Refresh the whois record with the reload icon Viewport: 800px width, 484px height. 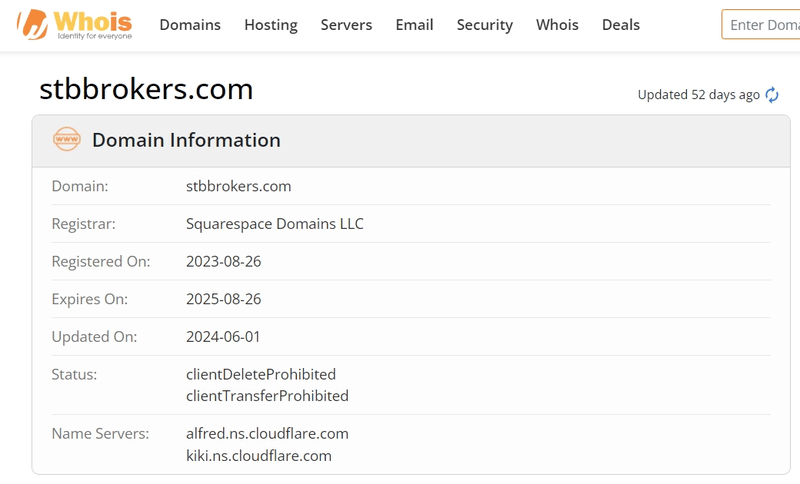772,95
